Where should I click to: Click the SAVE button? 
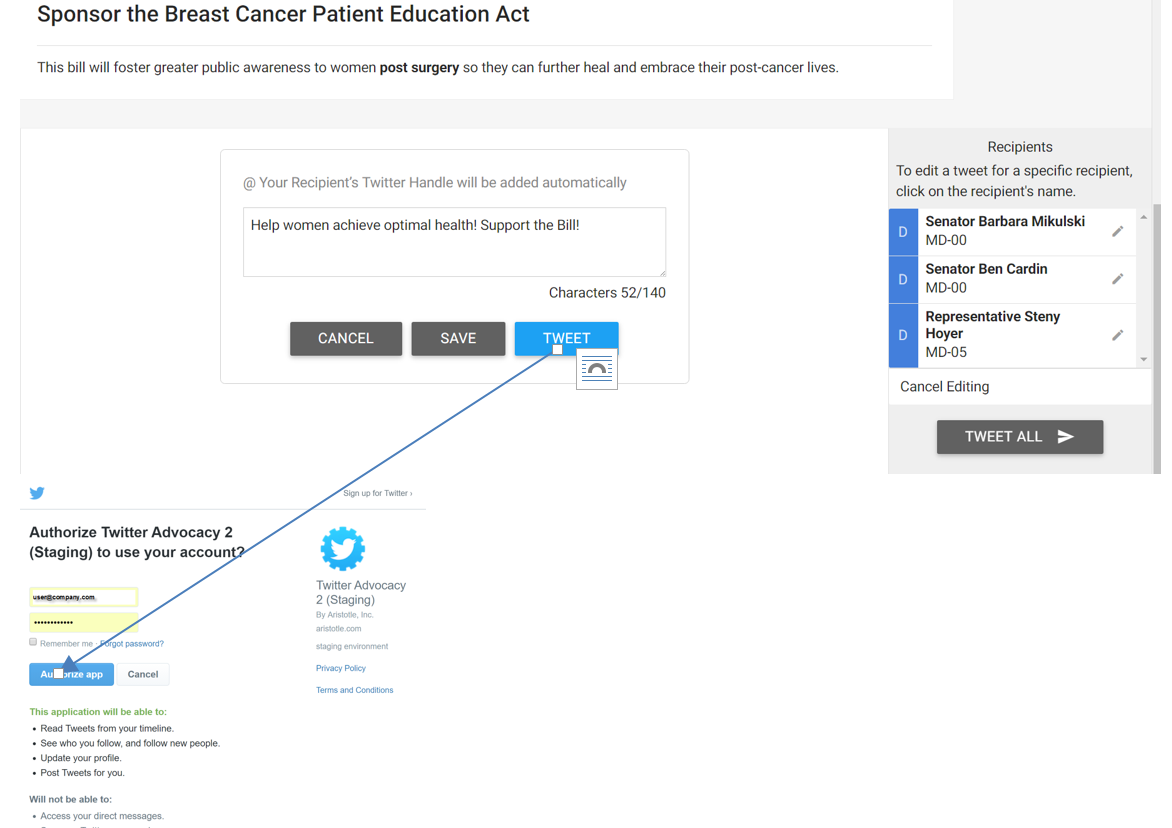pyautogui.click(x=458, y=338)
